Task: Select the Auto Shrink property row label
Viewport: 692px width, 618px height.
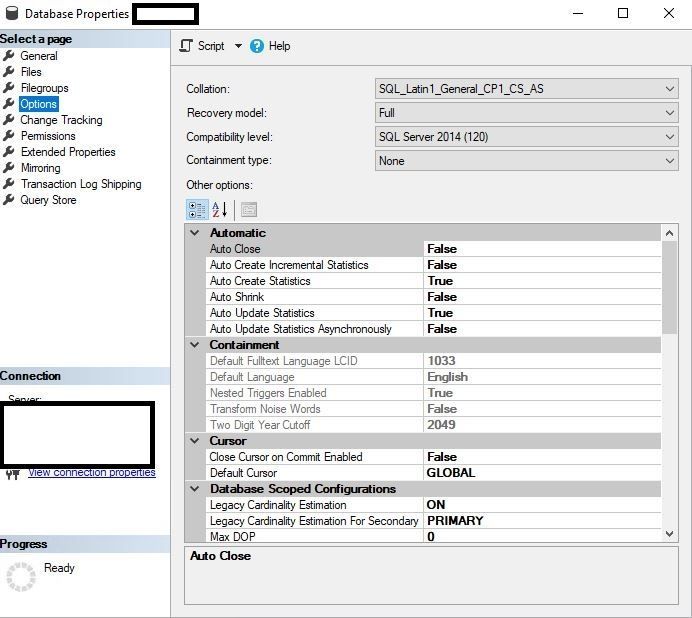Action: click(237, 297)
